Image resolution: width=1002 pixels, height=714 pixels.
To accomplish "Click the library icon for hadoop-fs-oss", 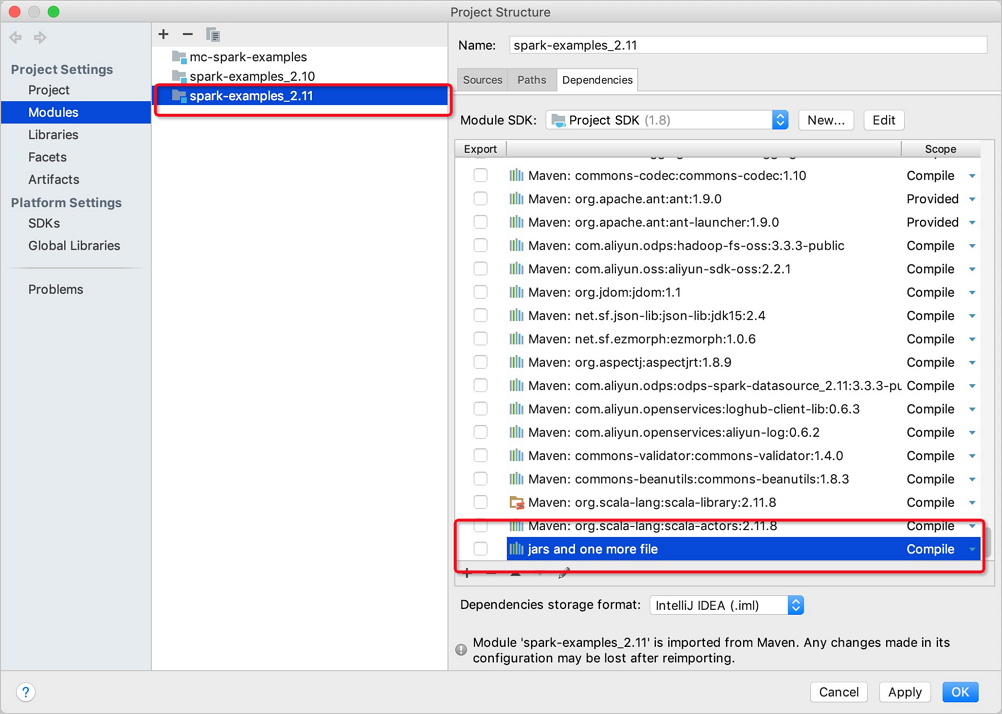I will pyautogui.click(x=516, y=245).
